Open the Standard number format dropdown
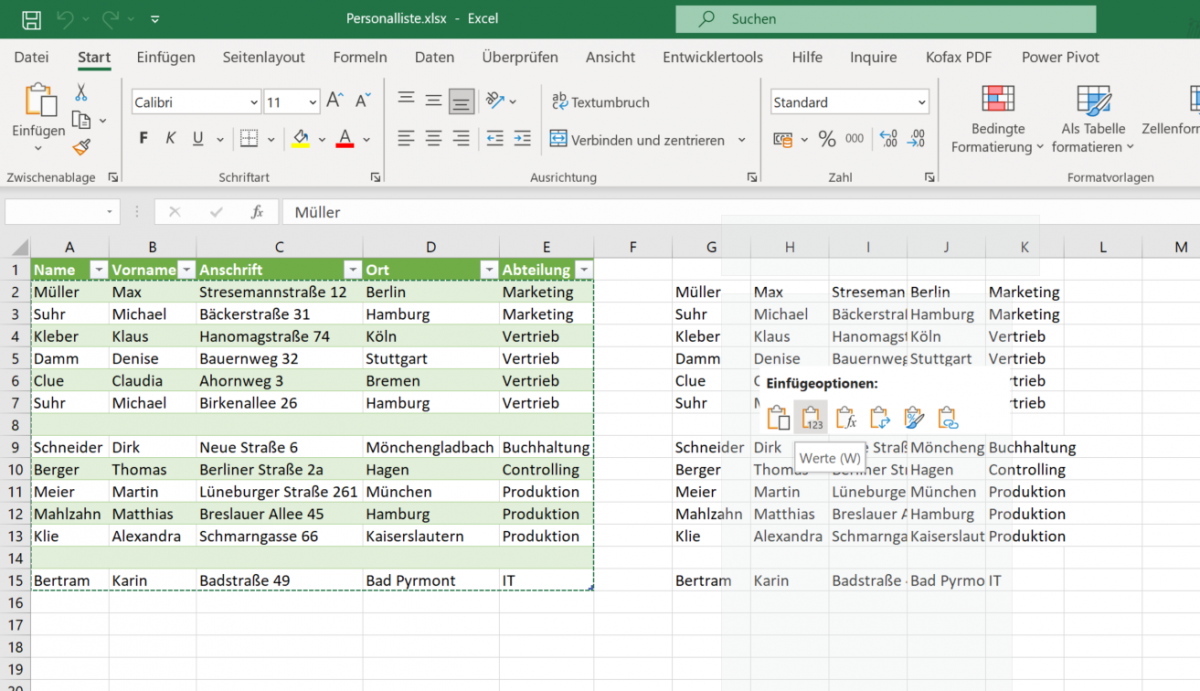The height and width of the screenshot is (691, 1200). tap(848, 101)
